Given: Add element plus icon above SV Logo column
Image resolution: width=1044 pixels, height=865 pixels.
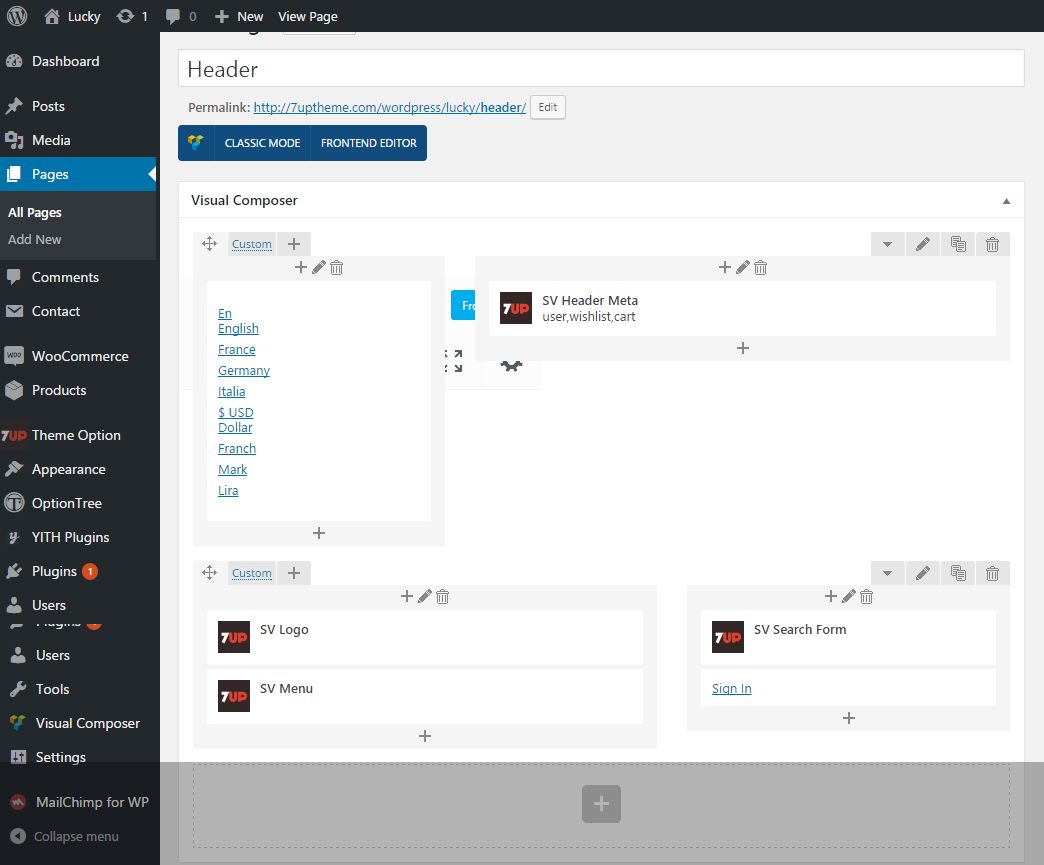Looking at the screenshot, I should [x=407, y=596].
